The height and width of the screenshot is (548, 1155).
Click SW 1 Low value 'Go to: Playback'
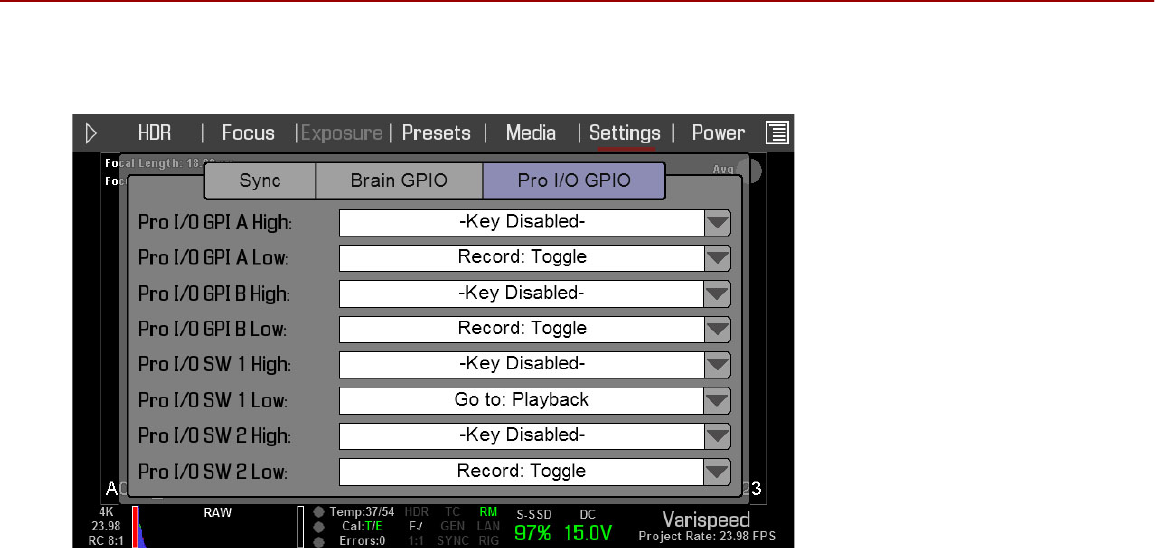click(522, 401)
